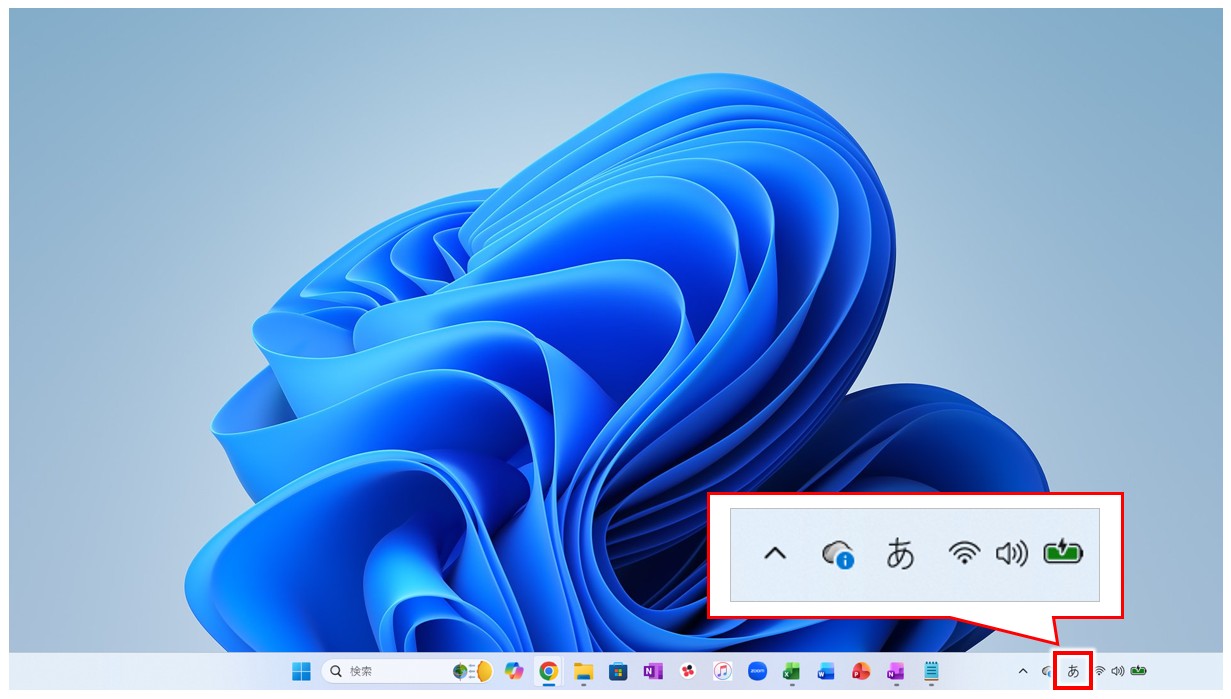The width and height of the screenshot is (1231, 699).
Task: Open the Windows Start menu
Action: 301,671
